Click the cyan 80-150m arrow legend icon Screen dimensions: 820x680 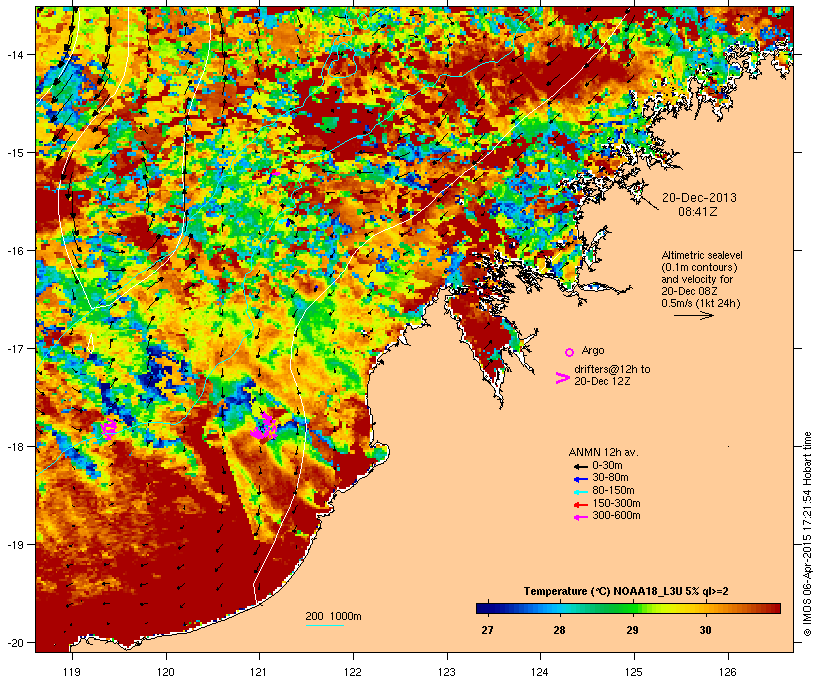pyautogui.click(x=580, y=492)
